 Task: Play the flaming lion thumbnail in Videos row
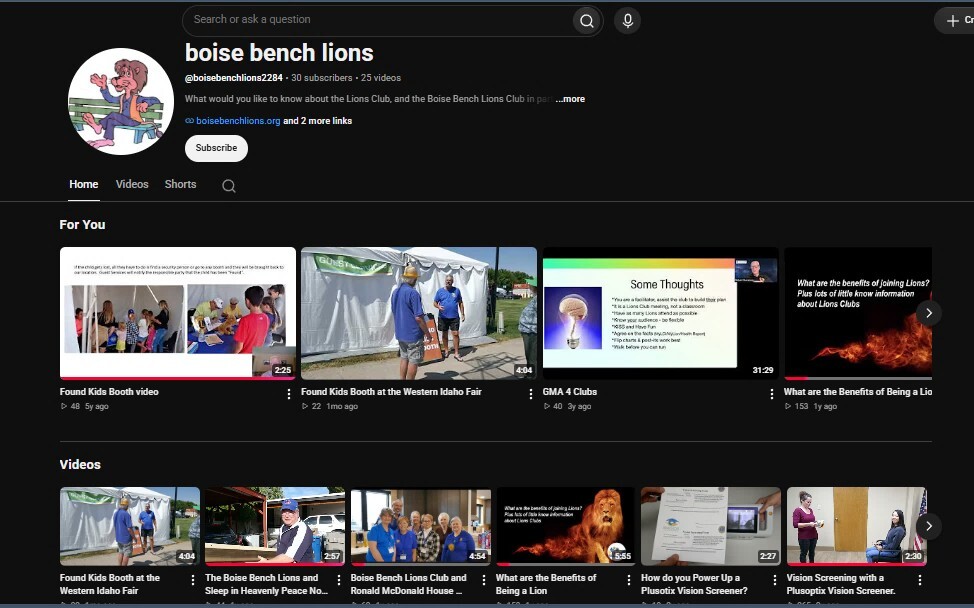[x=565, y=526]
